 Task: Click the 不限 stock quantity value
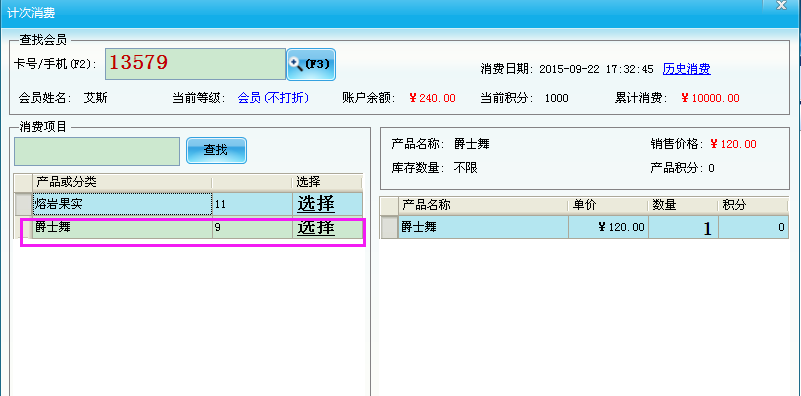point(466,168)
